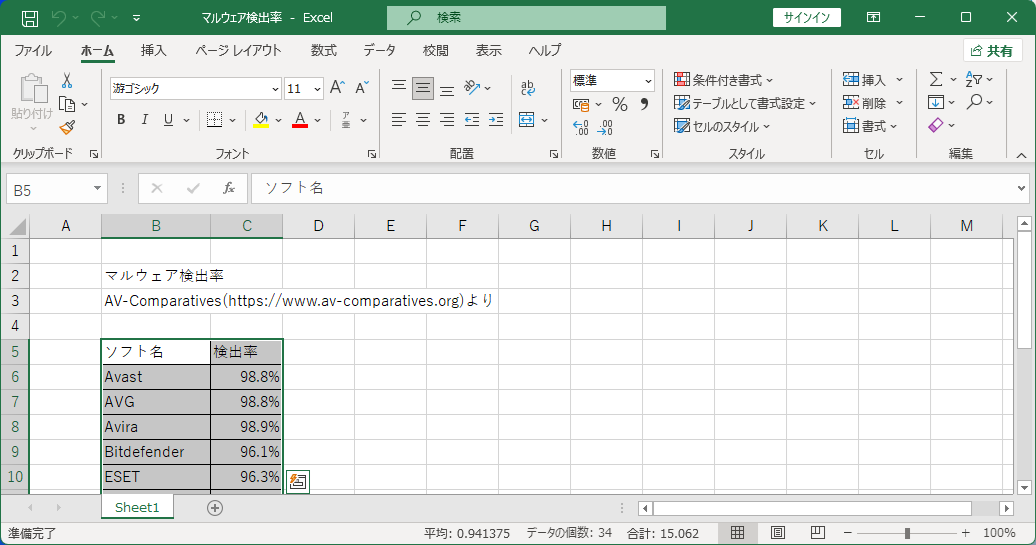1036x545 pixels.
Task: Adjust the zoom slider handle
Action: point(907,532)
